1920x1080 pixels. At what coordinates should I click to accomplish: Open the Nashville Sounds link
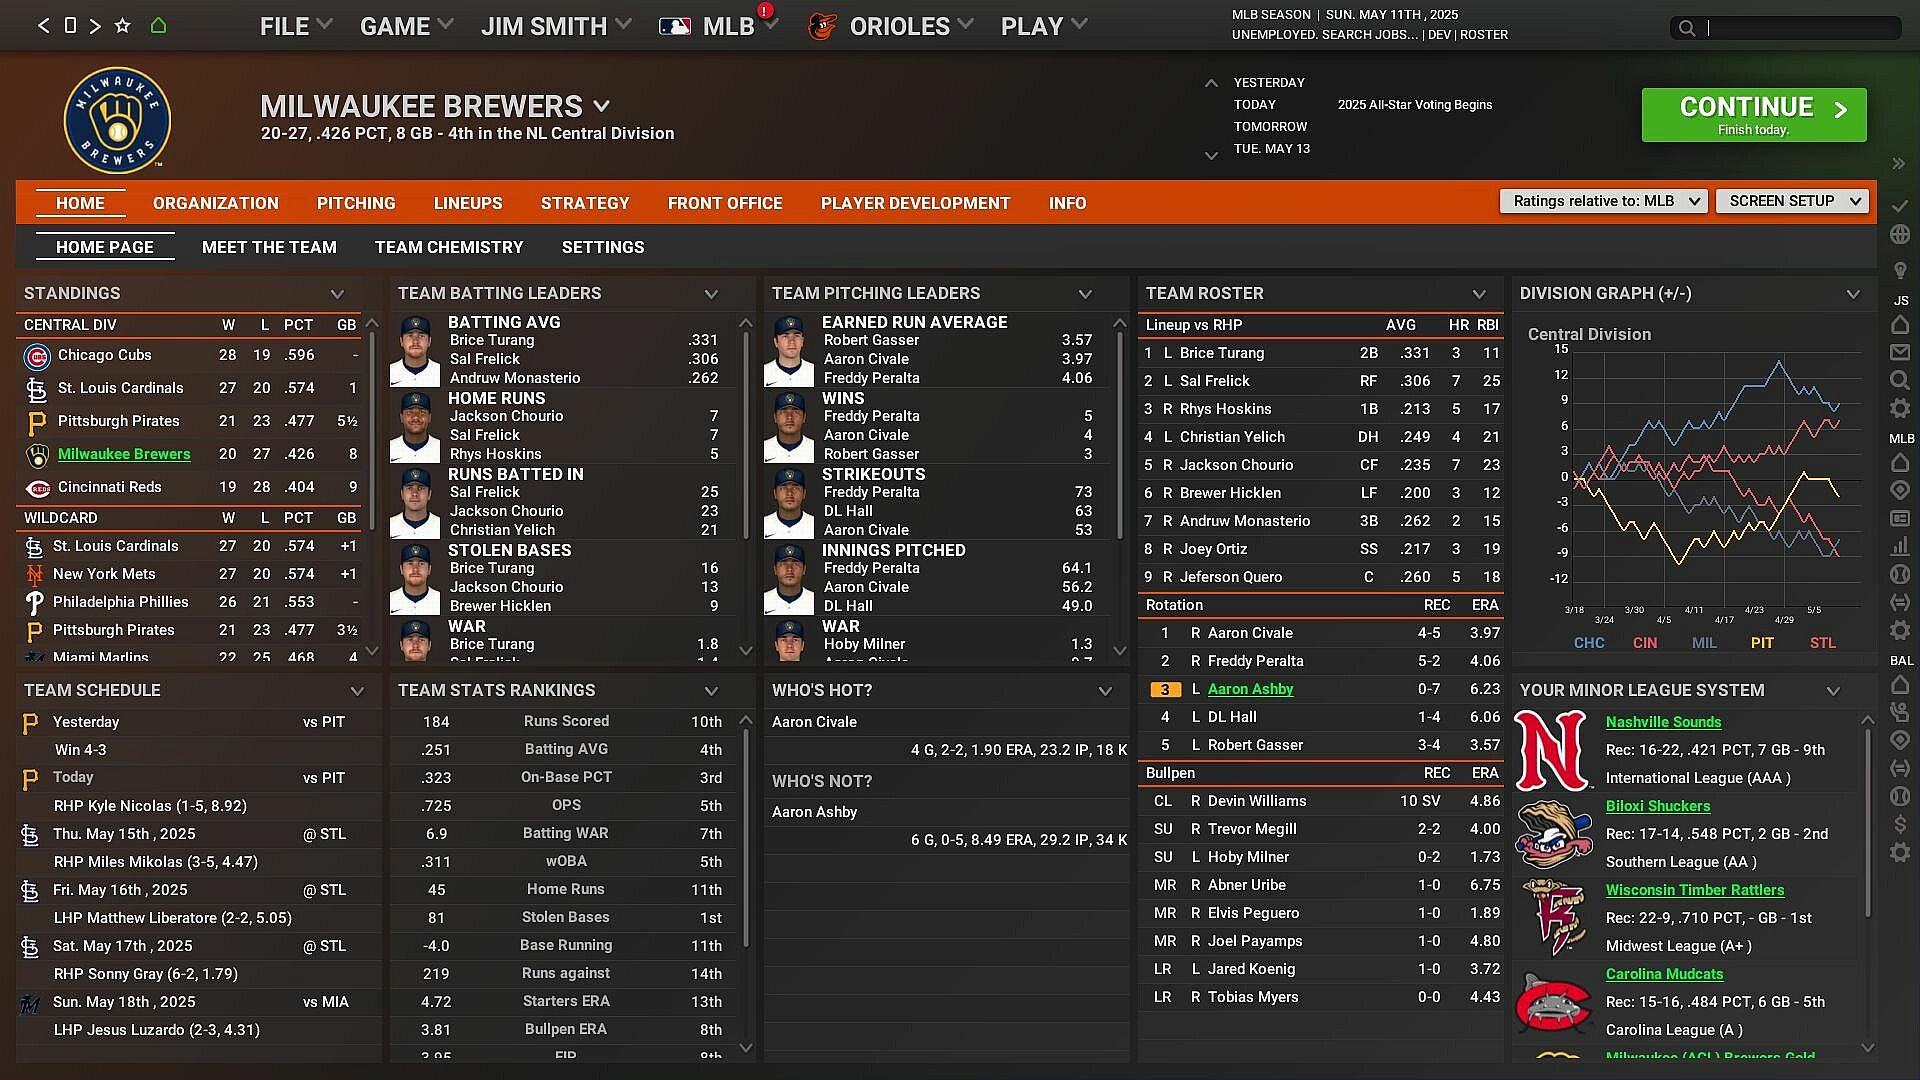[1663, 722]
